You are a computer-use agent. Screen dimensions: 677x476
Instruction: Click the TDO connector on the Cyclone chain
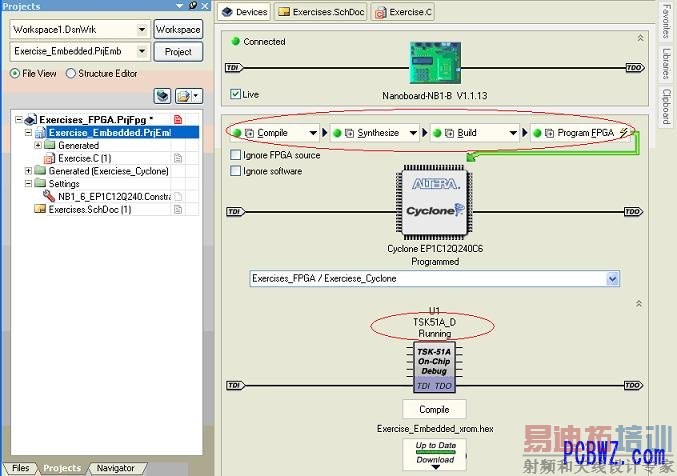pos(633,212)
